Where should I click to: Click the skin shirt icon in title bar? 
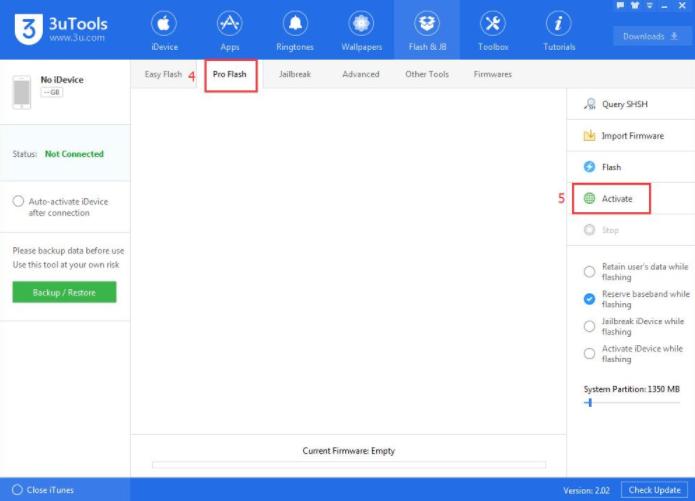tap(635, 5)
